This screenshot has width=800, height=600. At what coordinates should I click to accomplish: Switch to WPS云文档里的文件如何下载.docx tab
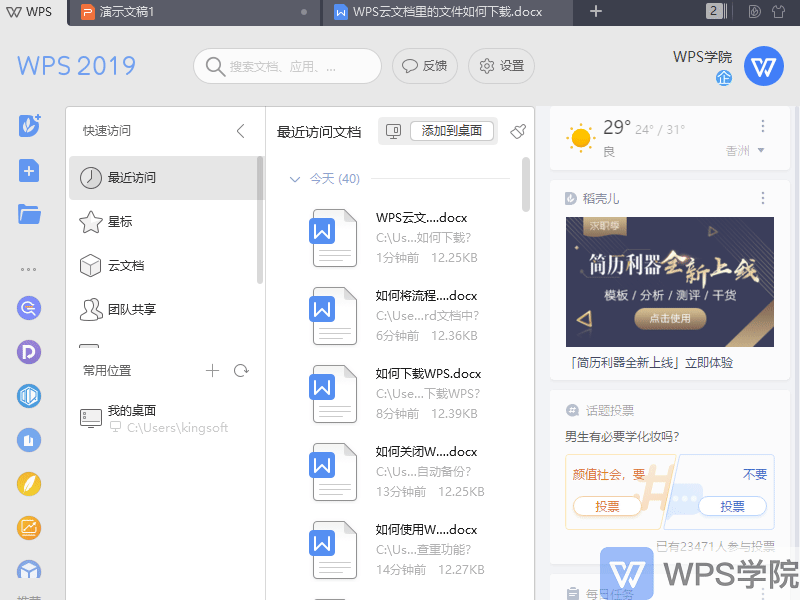(x=447, y=12)
